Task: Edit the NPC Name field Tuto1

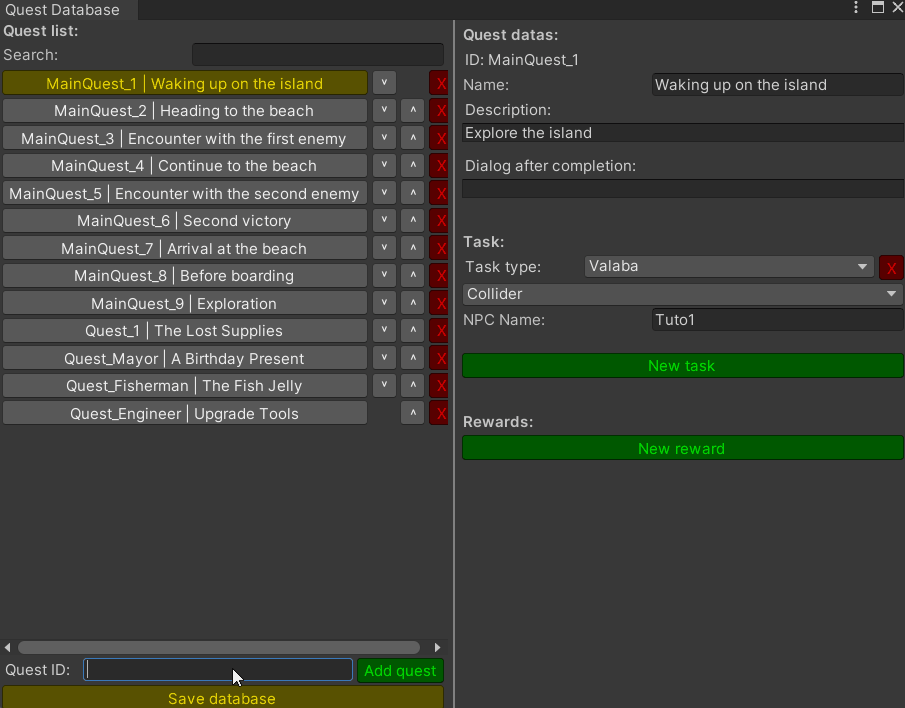Action: 777,320
